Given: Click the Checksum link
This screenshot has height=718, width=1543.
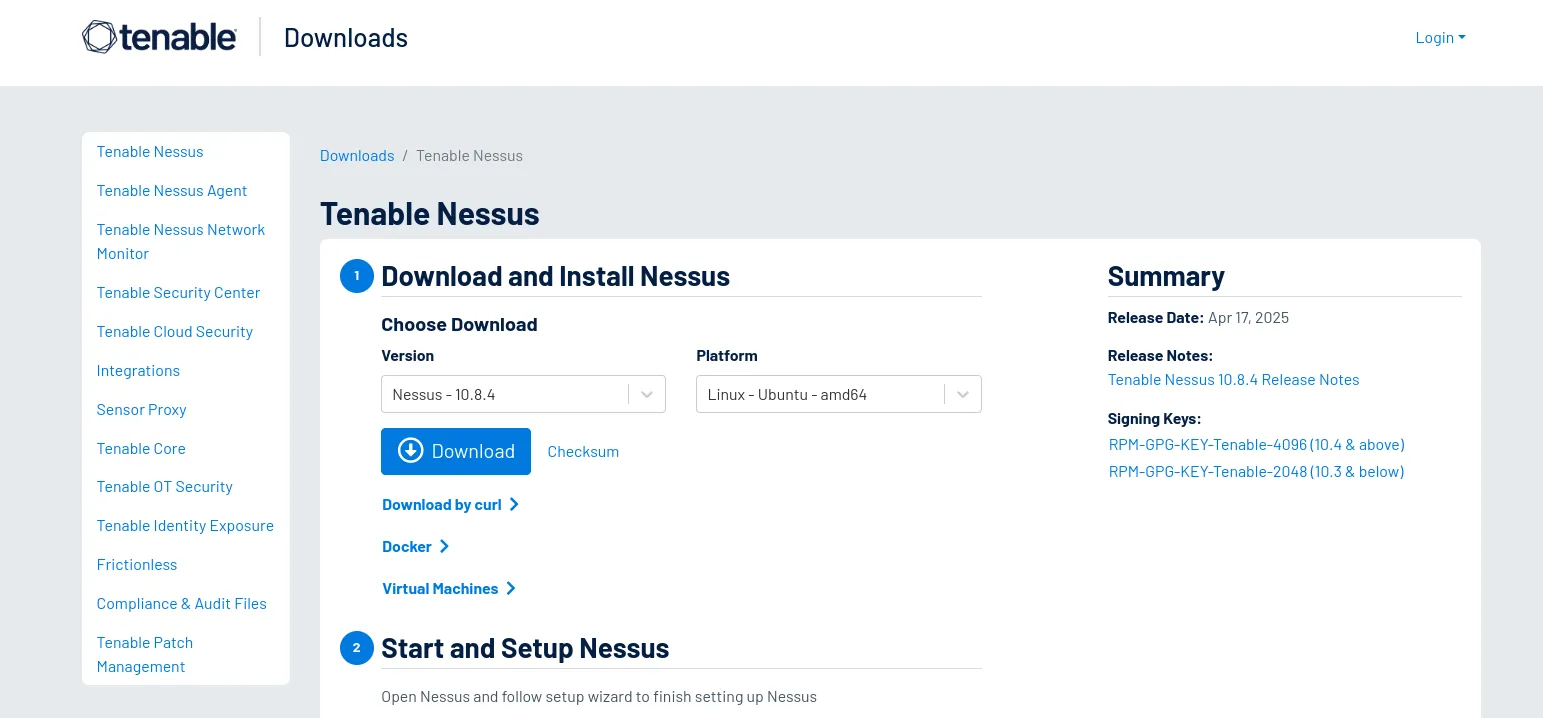Looking at the screenshot, I should coord(583,452).
